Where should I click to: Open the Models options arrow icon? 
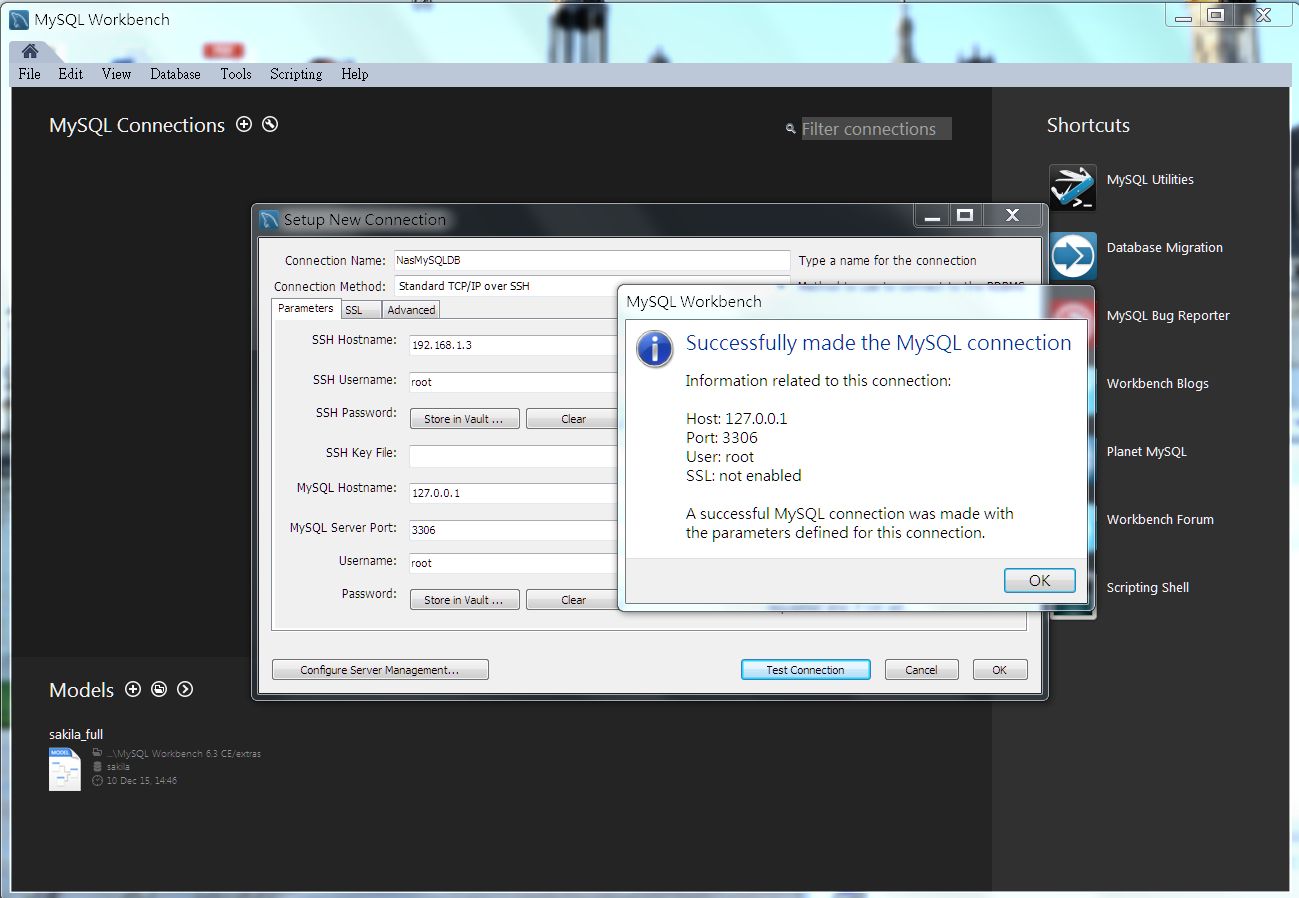(x=185, y=689)
